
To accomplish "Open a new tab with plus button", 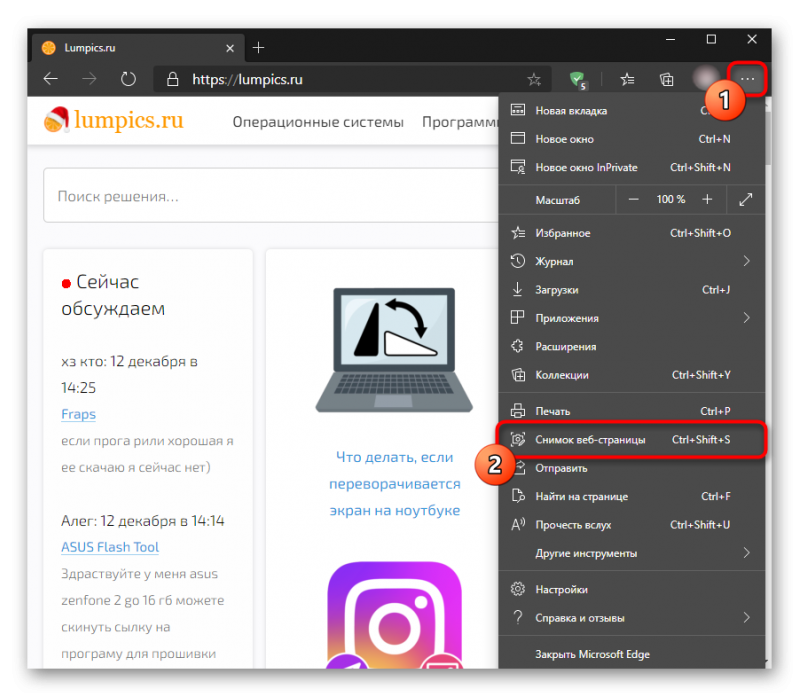I will coord(259,48).
